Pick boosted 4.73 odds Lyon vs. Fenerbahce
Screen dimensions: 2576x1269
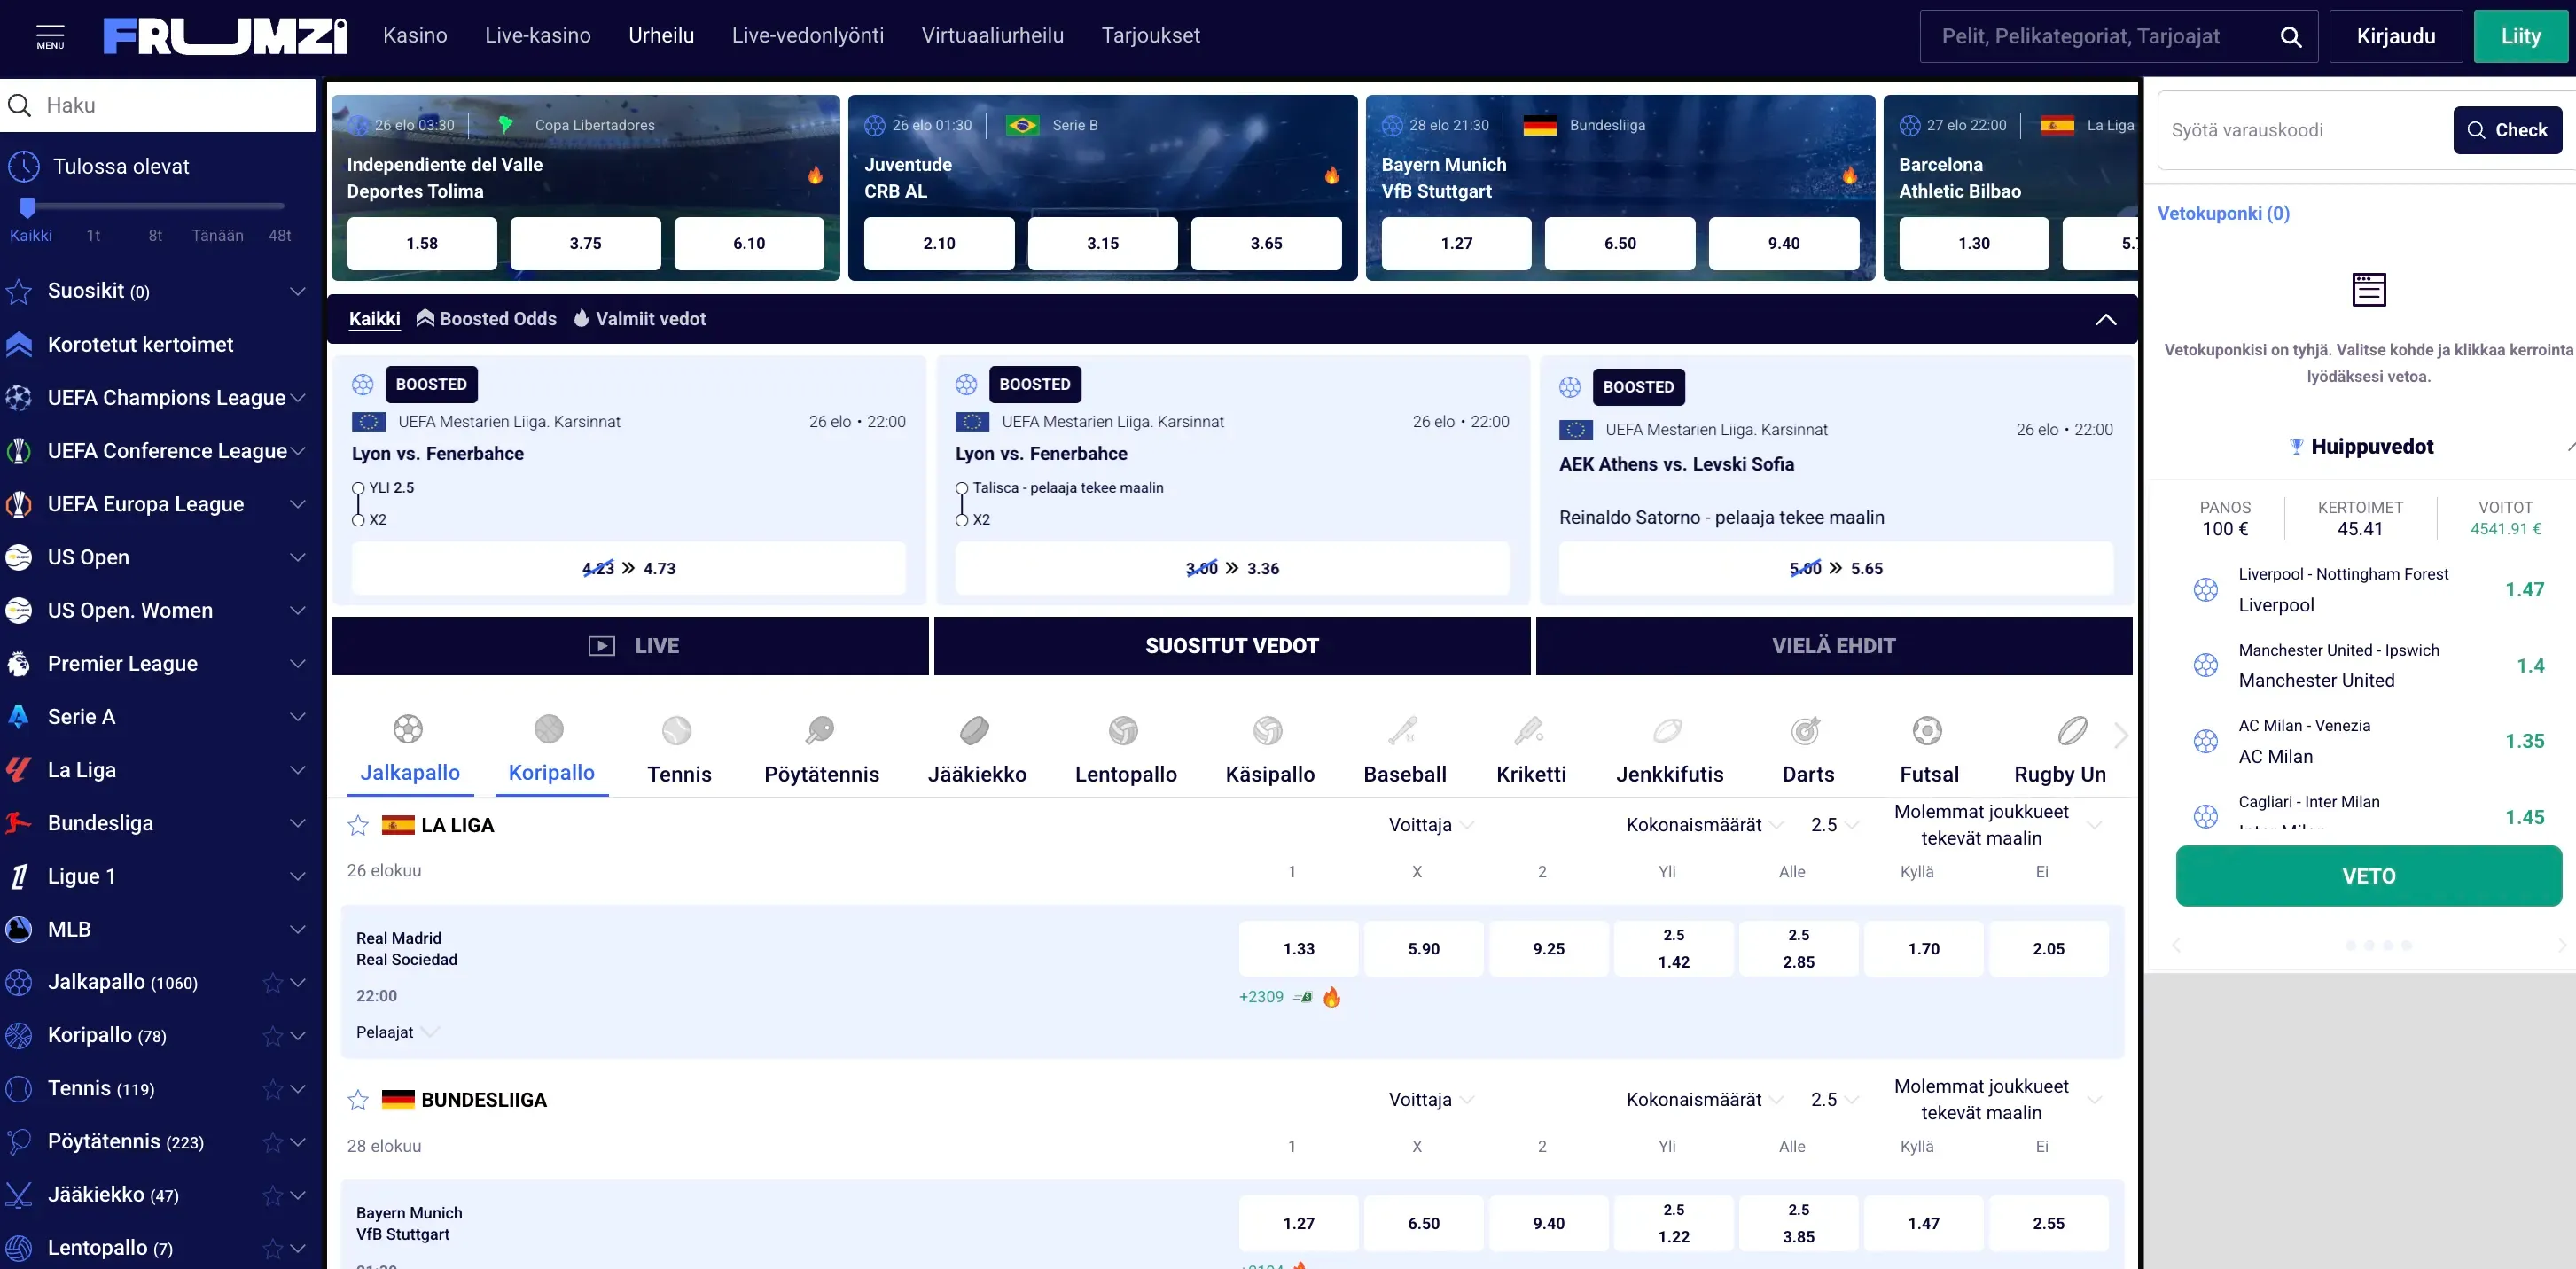629,568
